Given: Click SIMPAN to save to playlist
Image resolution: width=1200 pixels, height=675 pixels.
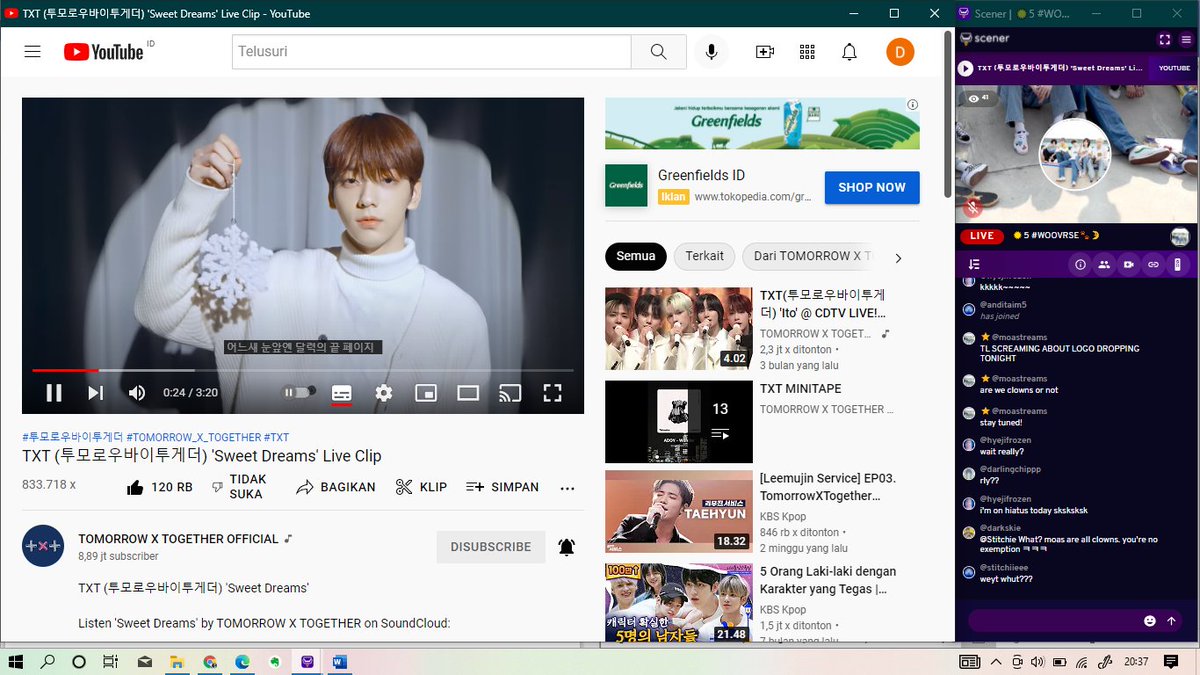Looking at the screenshot, I should click(x=502, y=487).
